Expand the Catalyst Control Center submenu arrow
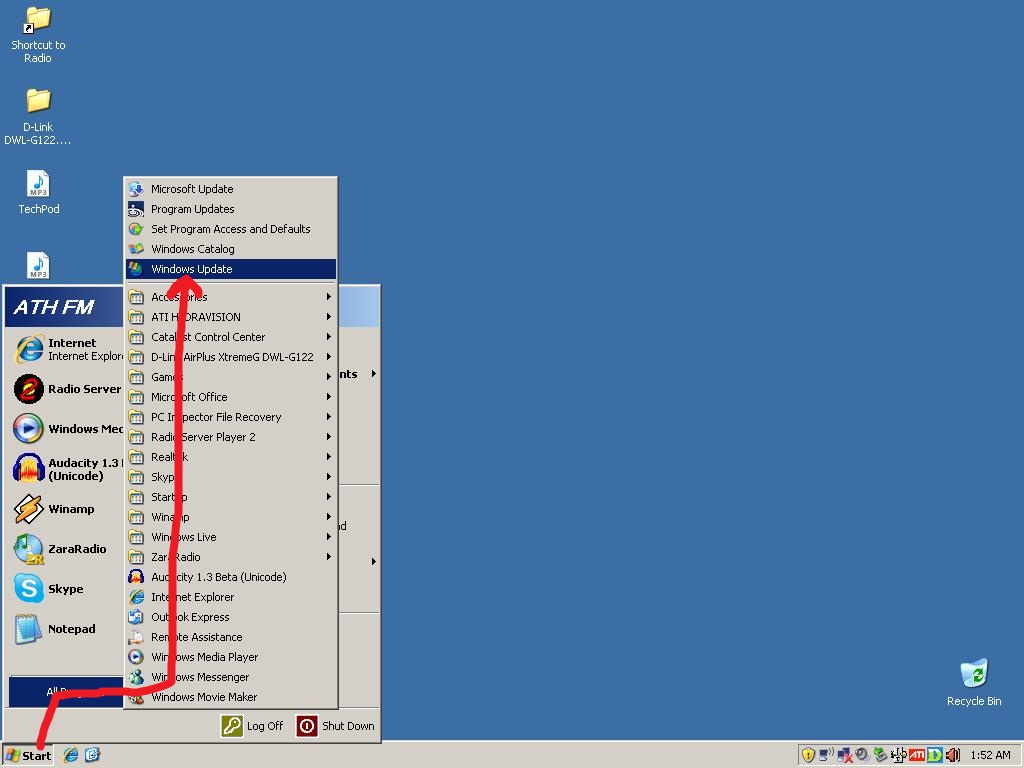 pos(328,337)
